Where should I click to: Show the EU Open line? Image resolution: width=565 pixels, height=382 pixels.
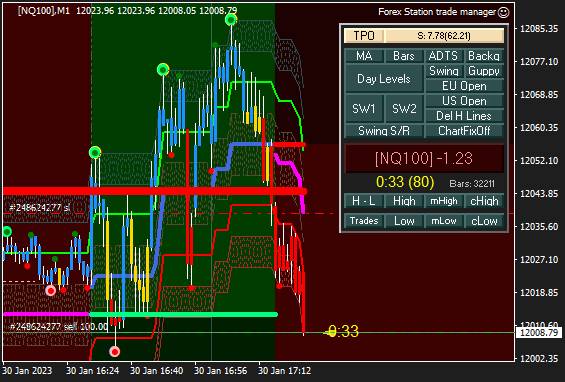tap(464, 86)
